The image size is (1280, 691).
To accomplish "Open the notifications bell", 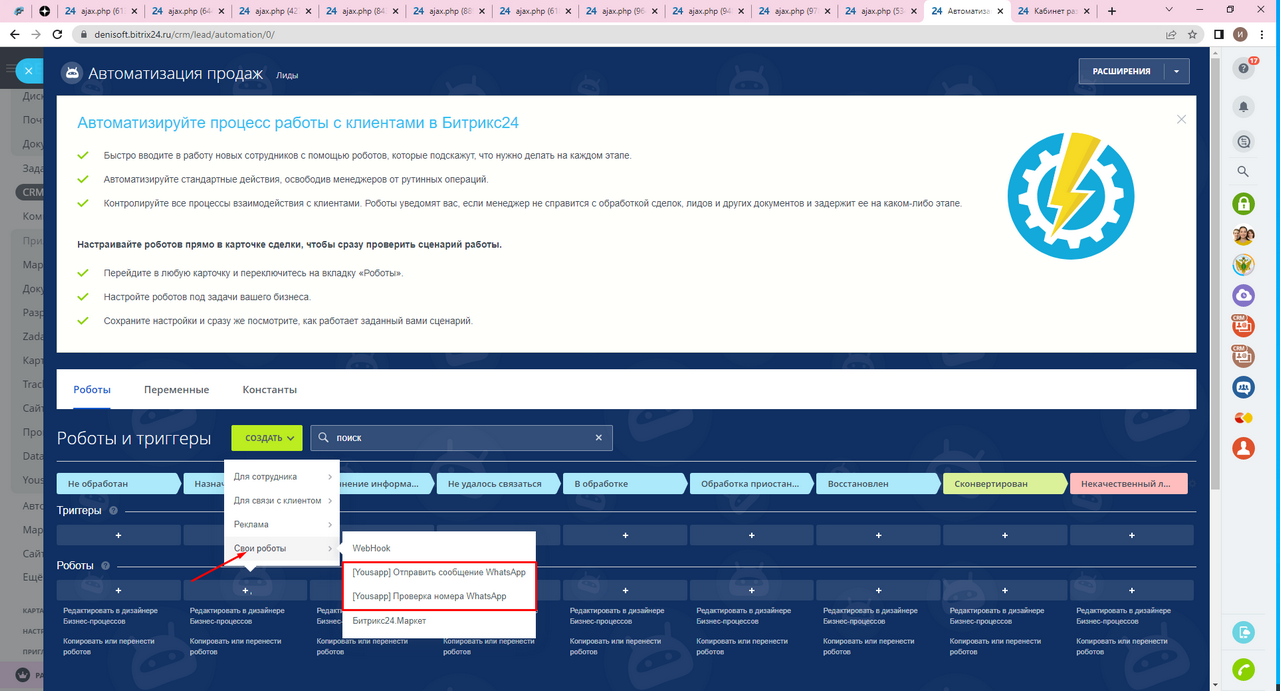I will tap(1244, 106).
